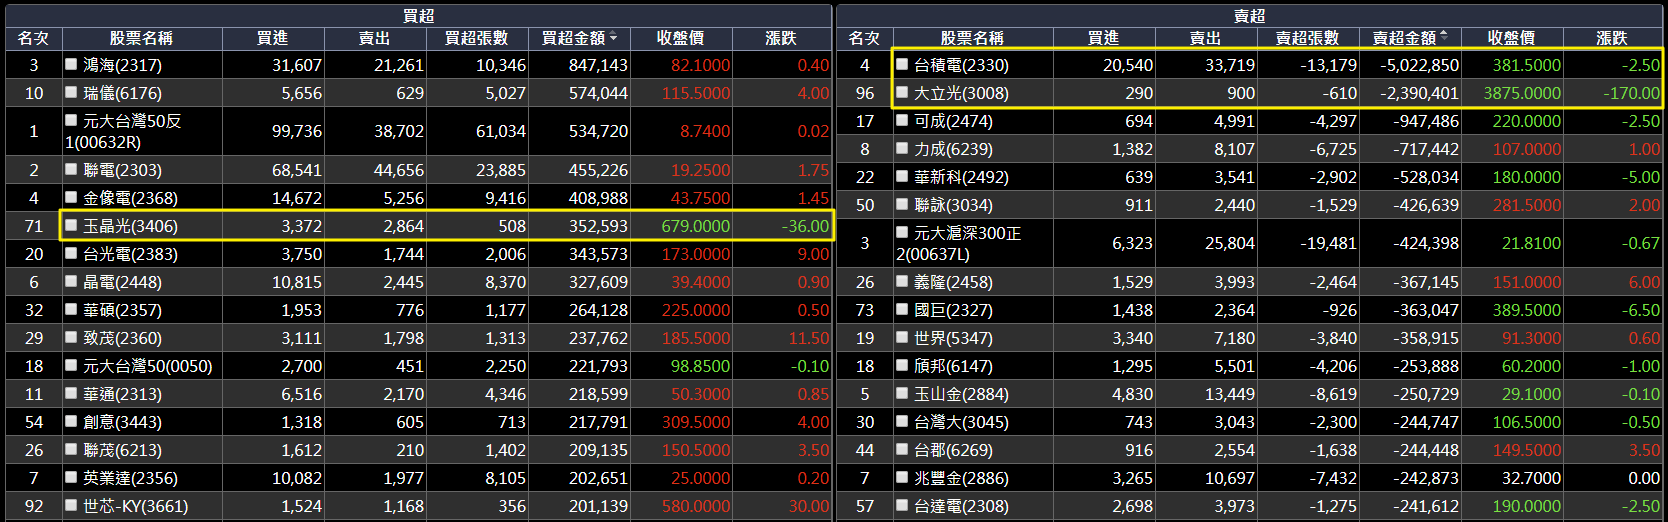
Task: Check the box beside 金像電(2368)
Action: point(71,197)
